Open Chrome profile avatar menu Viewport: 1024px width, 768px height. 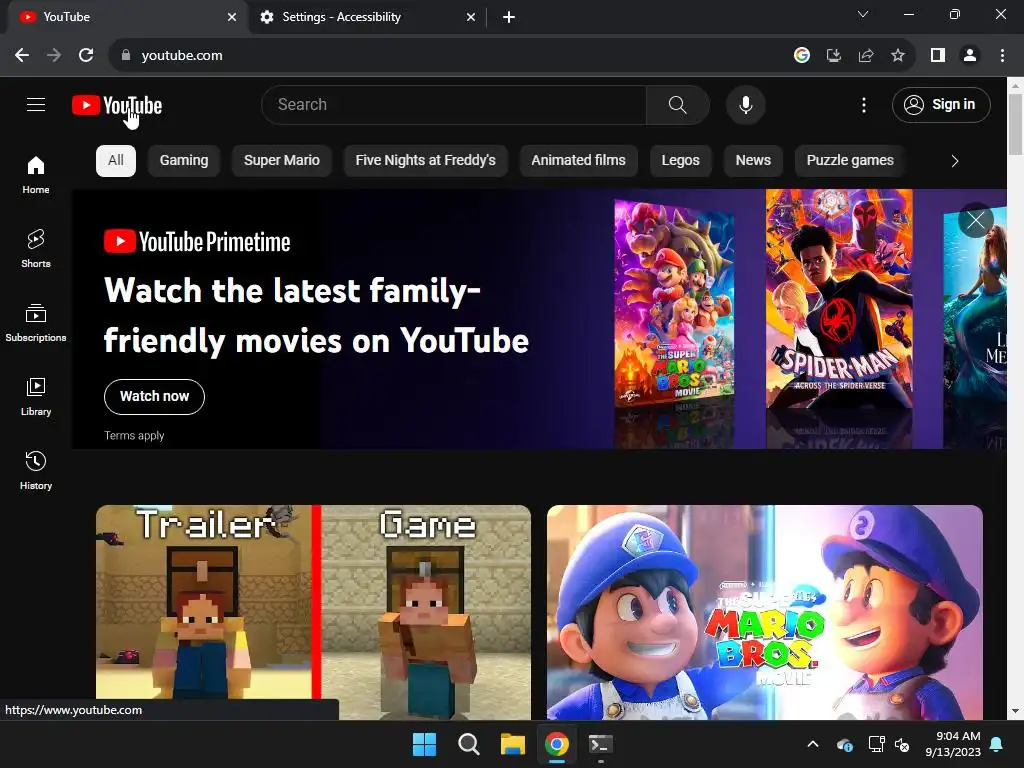[970, 56]
